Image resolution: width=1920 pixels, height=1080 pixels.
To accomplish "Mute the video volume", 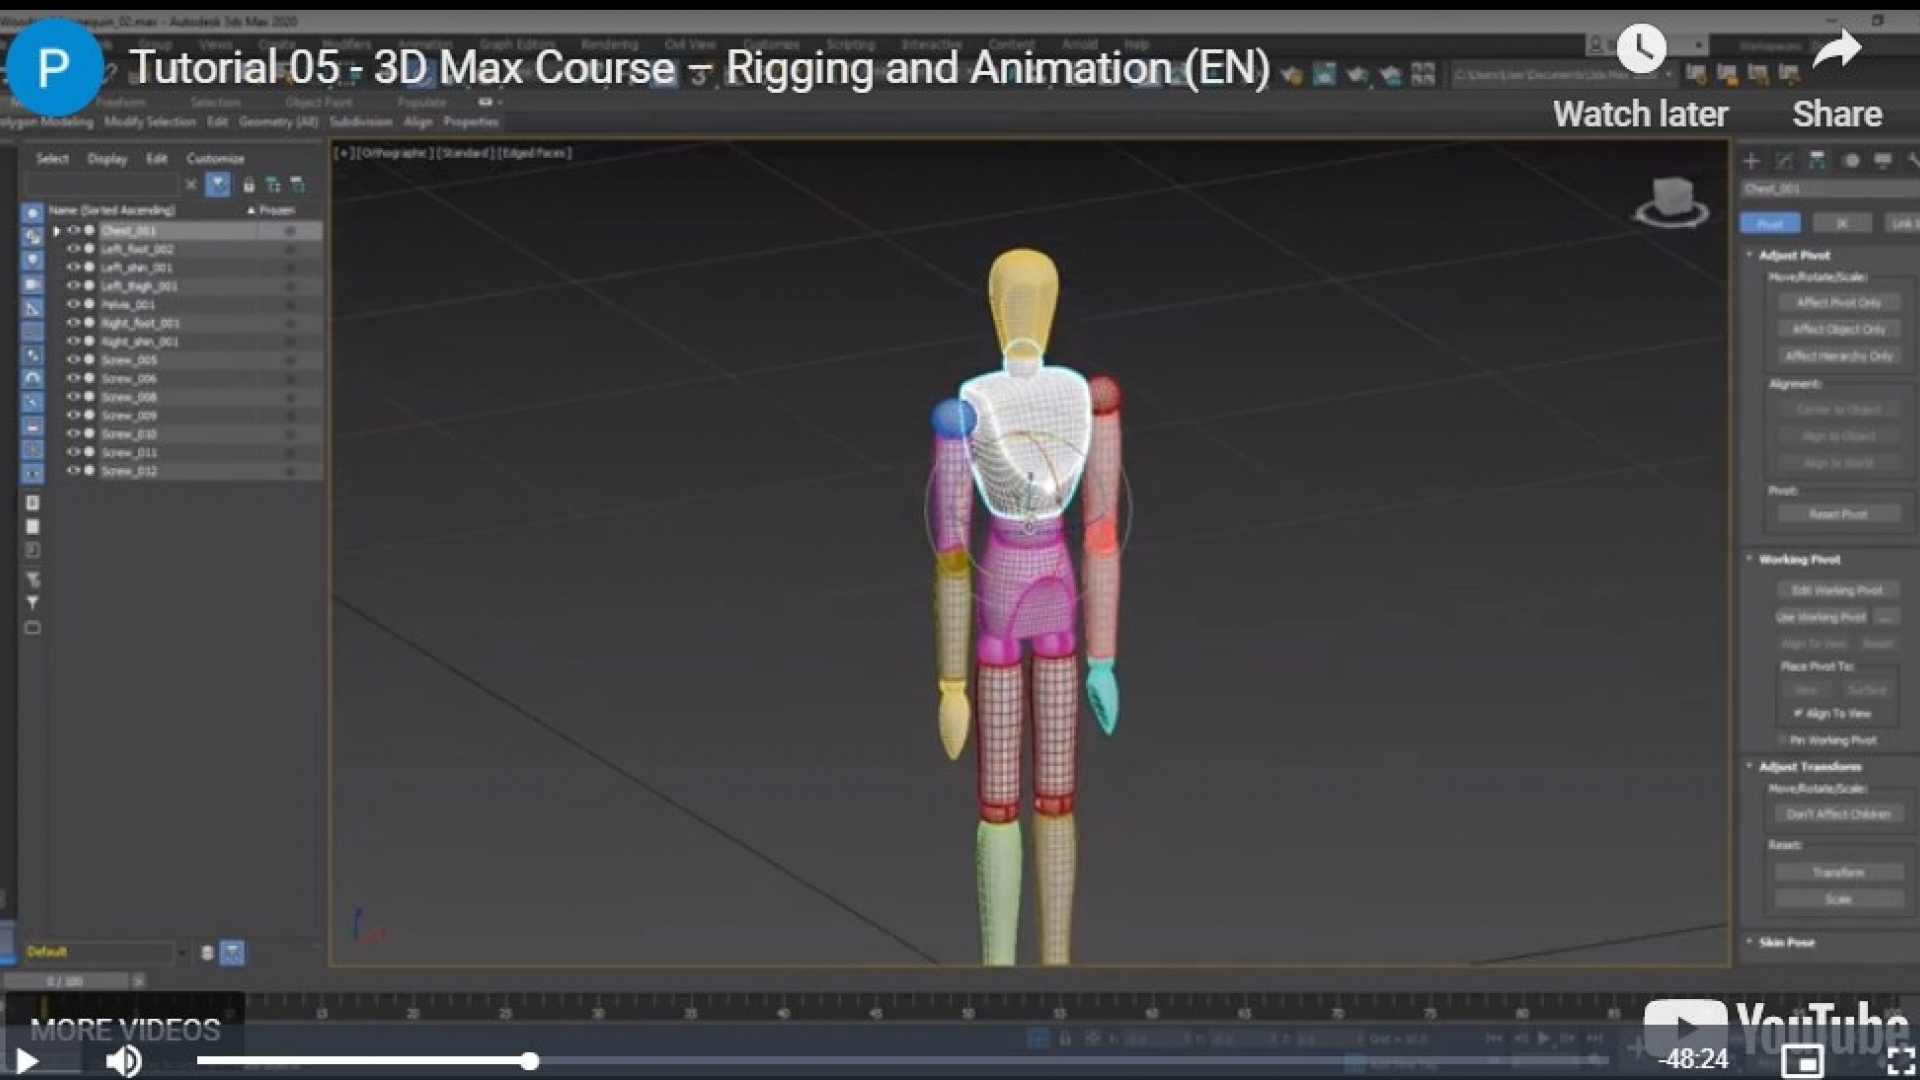I will [x=124, y=1060].
